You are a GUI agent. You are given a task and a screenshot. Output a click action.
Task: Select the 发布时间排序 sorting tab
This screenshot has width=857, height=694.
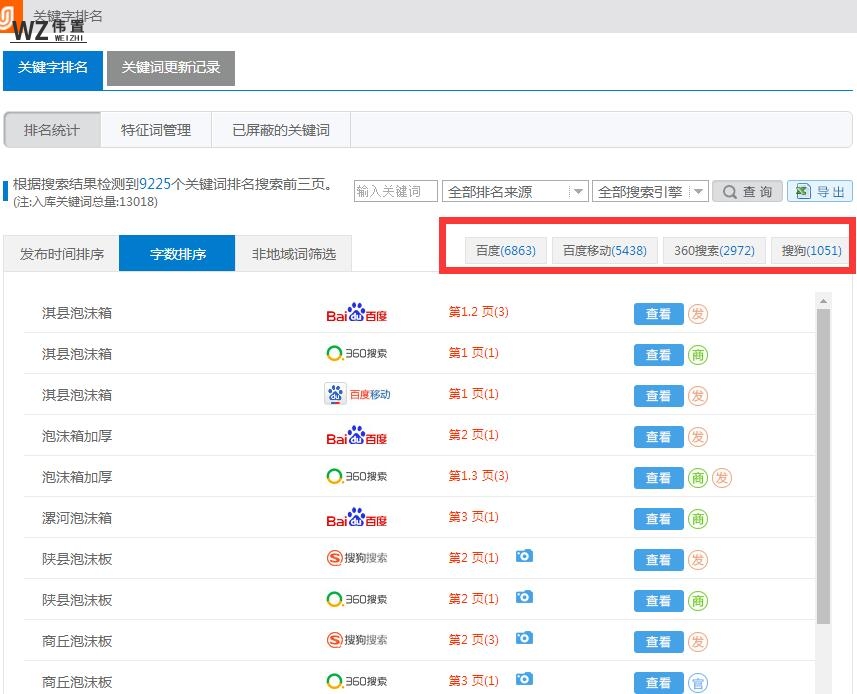(60, 252)
